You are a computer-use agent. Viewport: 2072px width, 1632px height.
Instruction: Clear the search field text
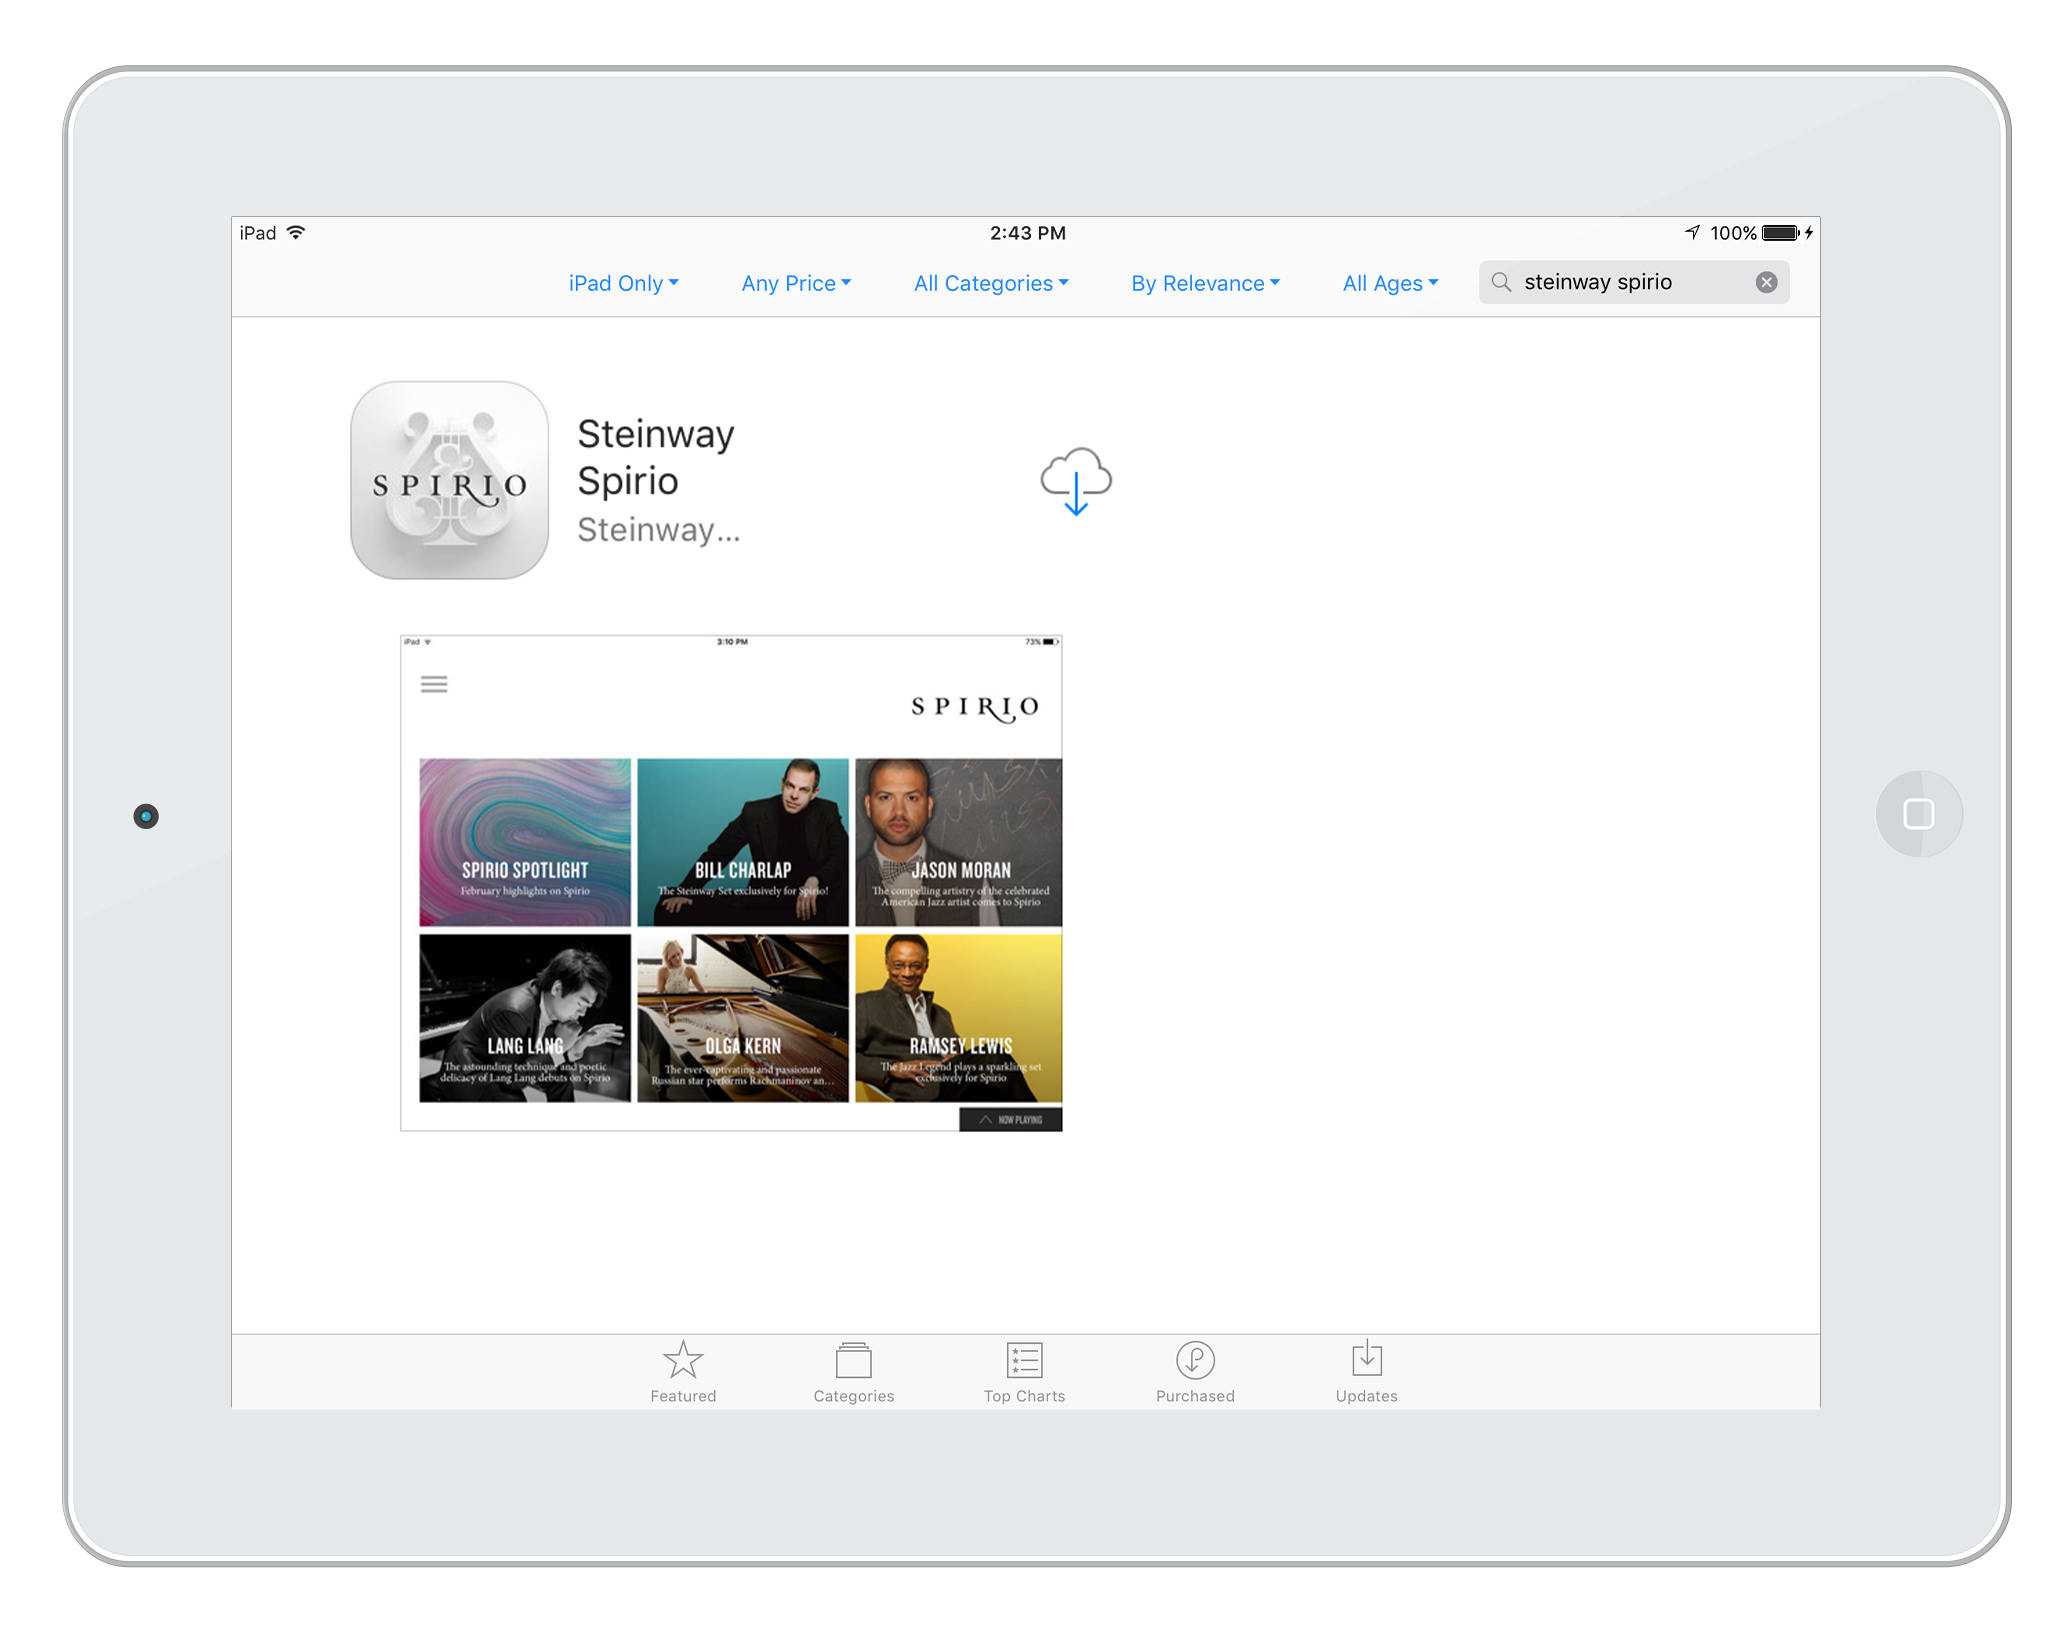pos(1766,282)
